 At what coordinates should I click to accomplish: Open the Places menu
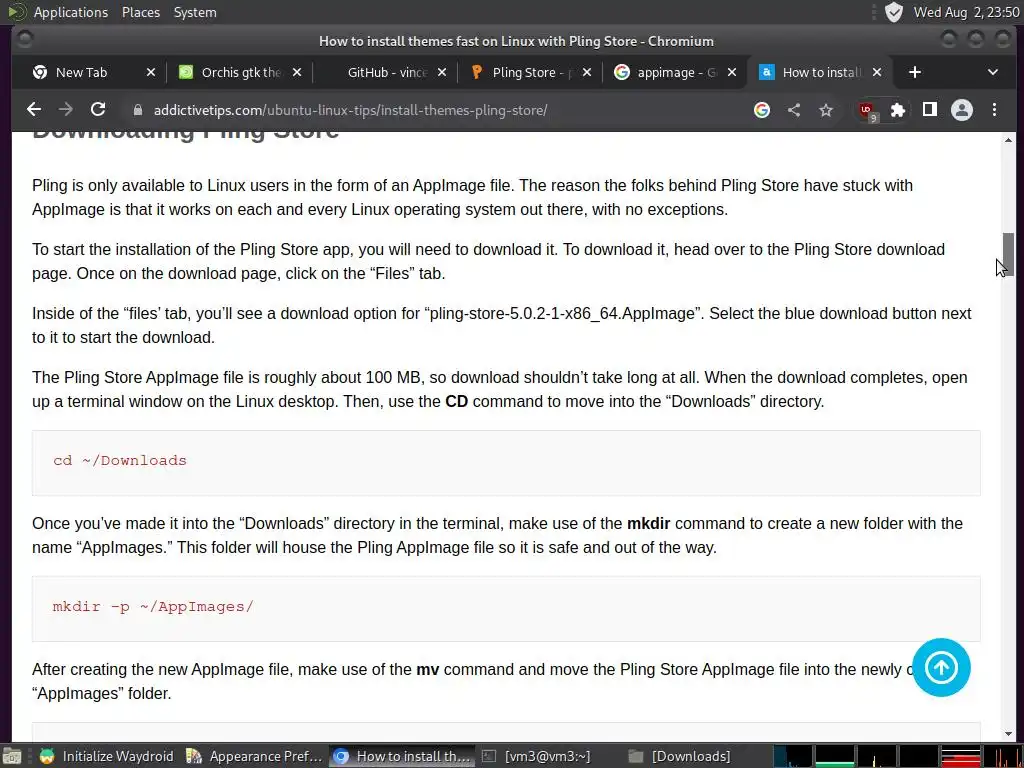tap(140, 12)
